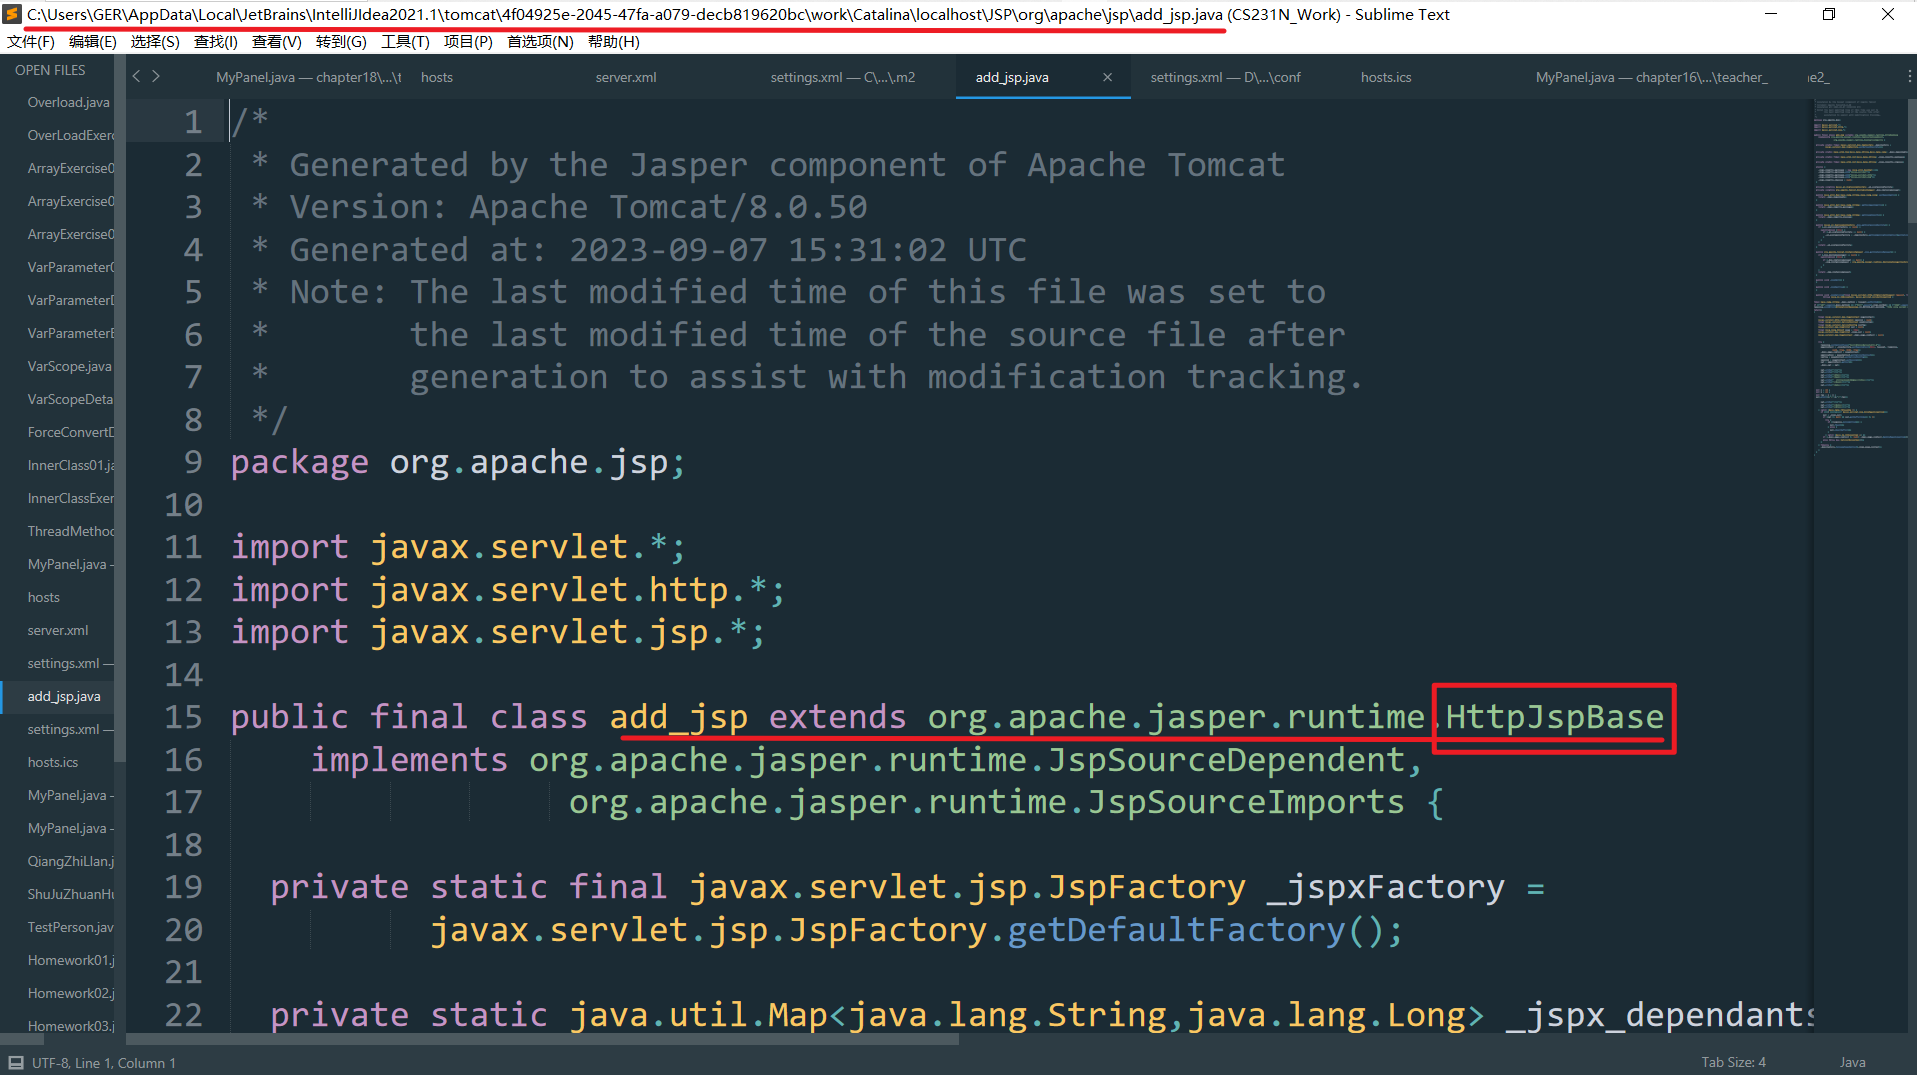Screen dimensions: 1917x1075
Task: Open ForceConvert file in sidebar
Action: pyautogui.click(x=70, y=432)
